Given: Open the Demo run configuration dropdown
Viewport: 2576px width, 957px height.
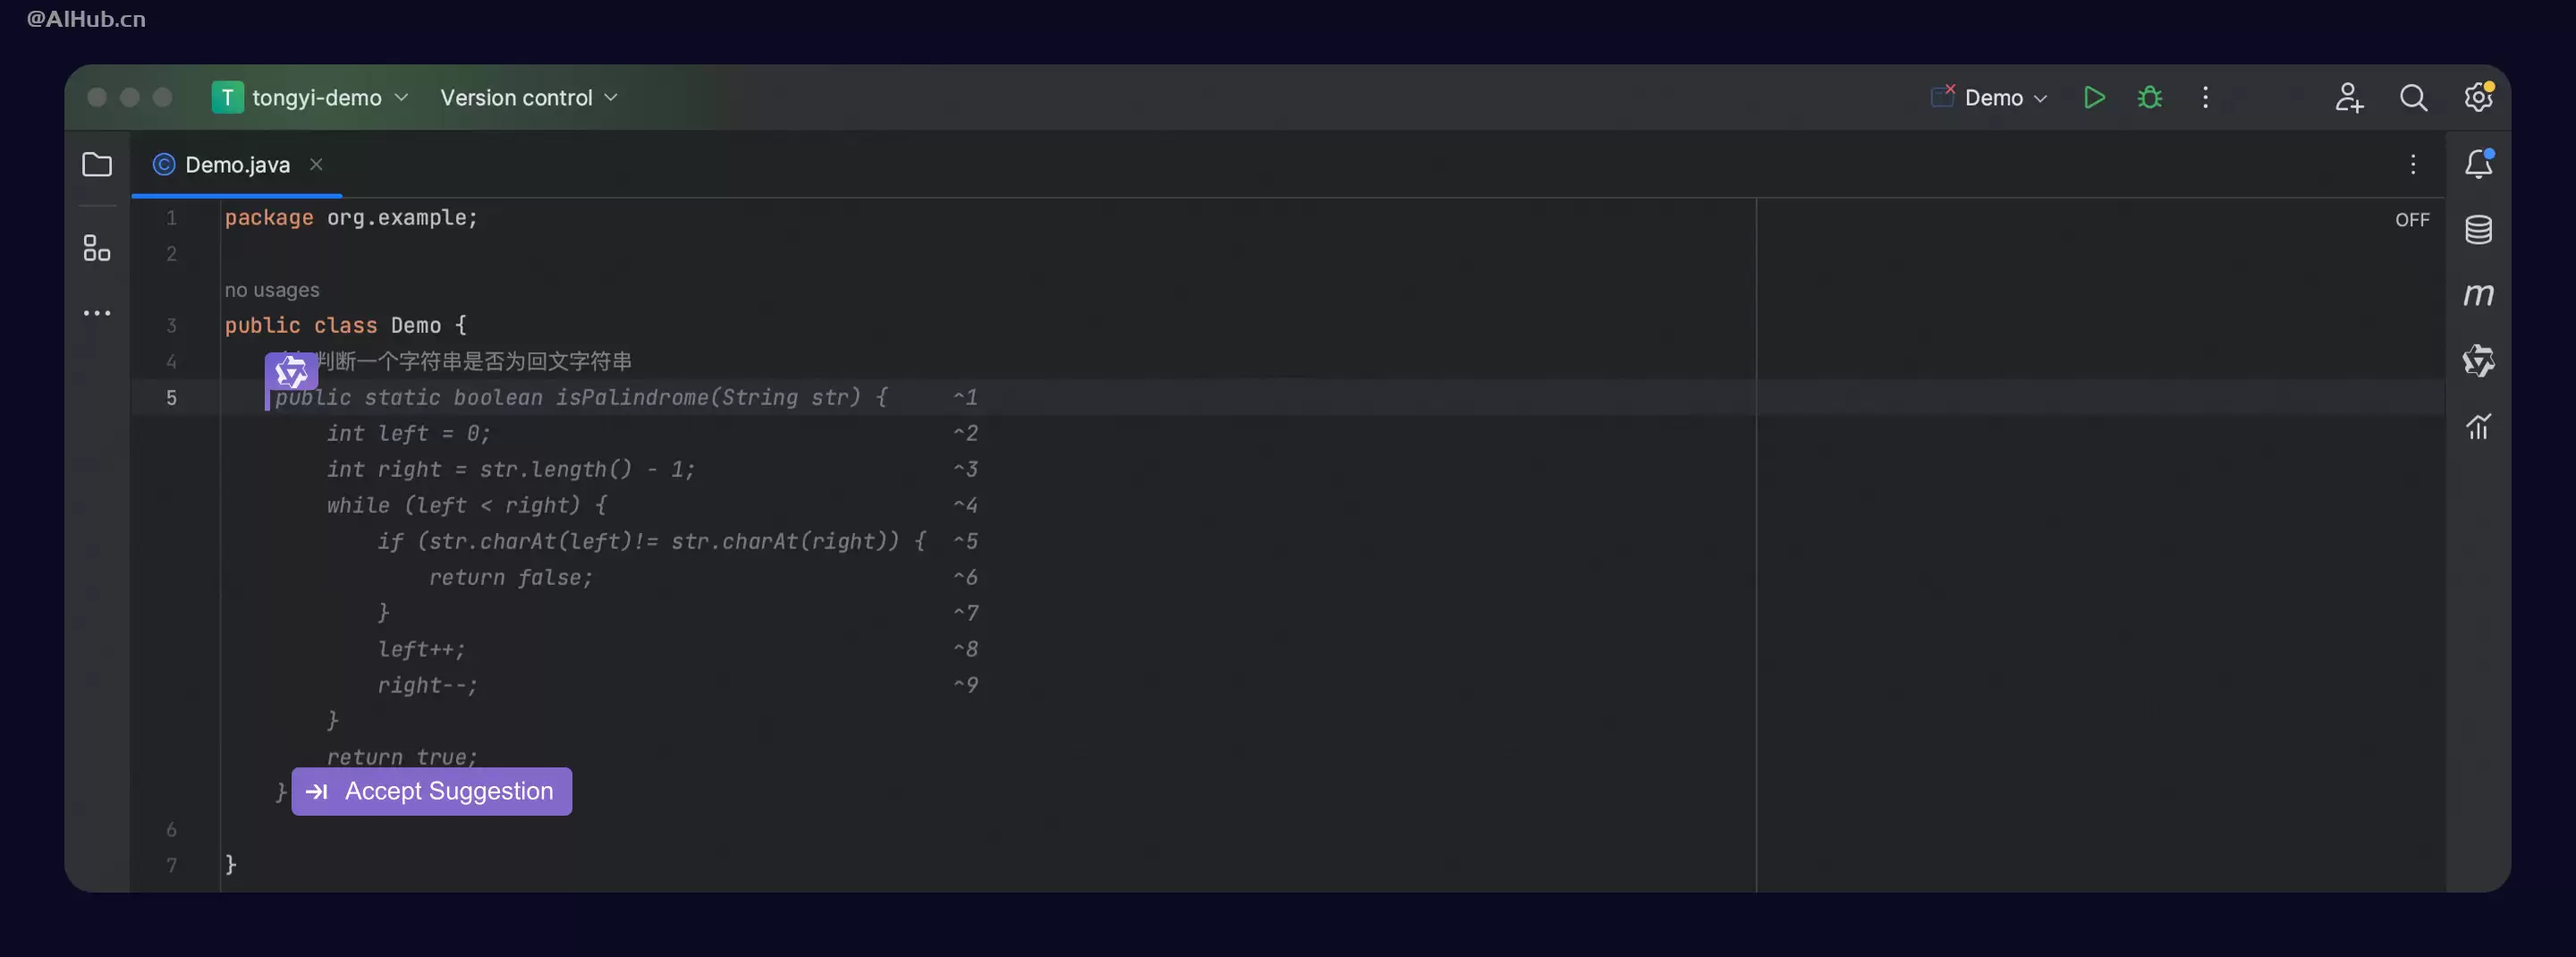Looking at the screenshot, I should [1989, 97].
